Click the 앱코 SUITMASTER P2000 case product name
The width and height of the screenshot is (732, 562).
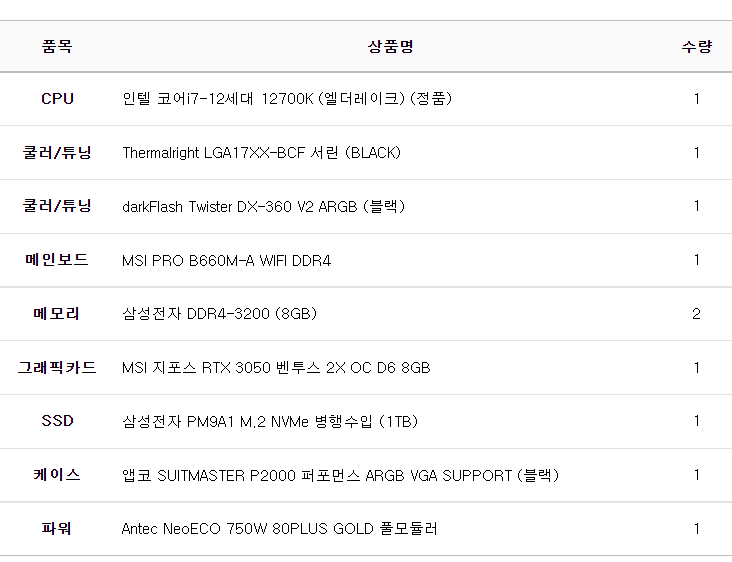click(x=340, y=475)
